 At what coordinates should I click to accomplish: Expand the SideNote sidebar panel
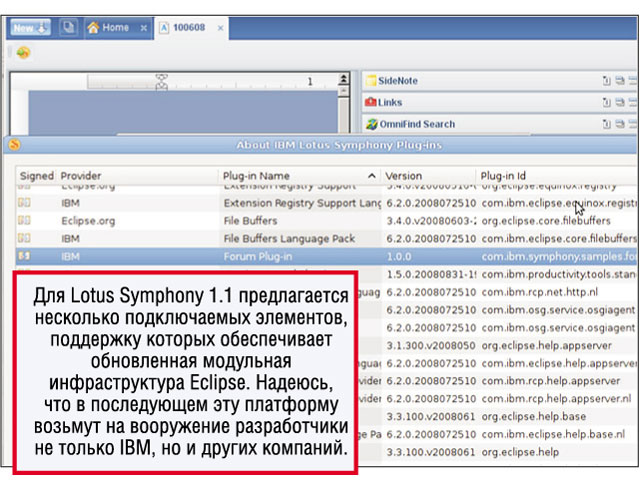click(398, 81)
